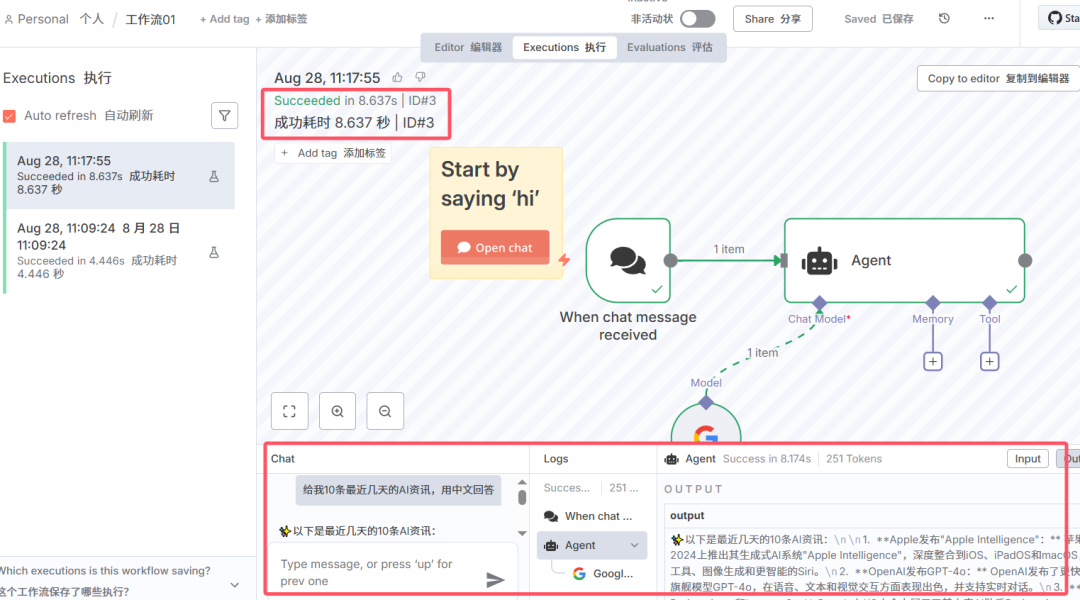Click flask icon on 11:09:24 execution
This screenshot has width=1080, height=600.
pyautogui.click(x=214, y=252)
